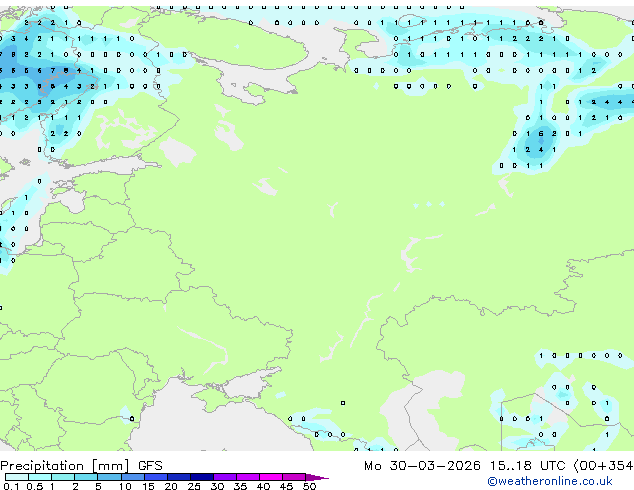The height and width of the screenshot is (490, 634).
Task: Choose the 40–45 mm bright magenta legend swatch
Action: (x=271, y=477)
